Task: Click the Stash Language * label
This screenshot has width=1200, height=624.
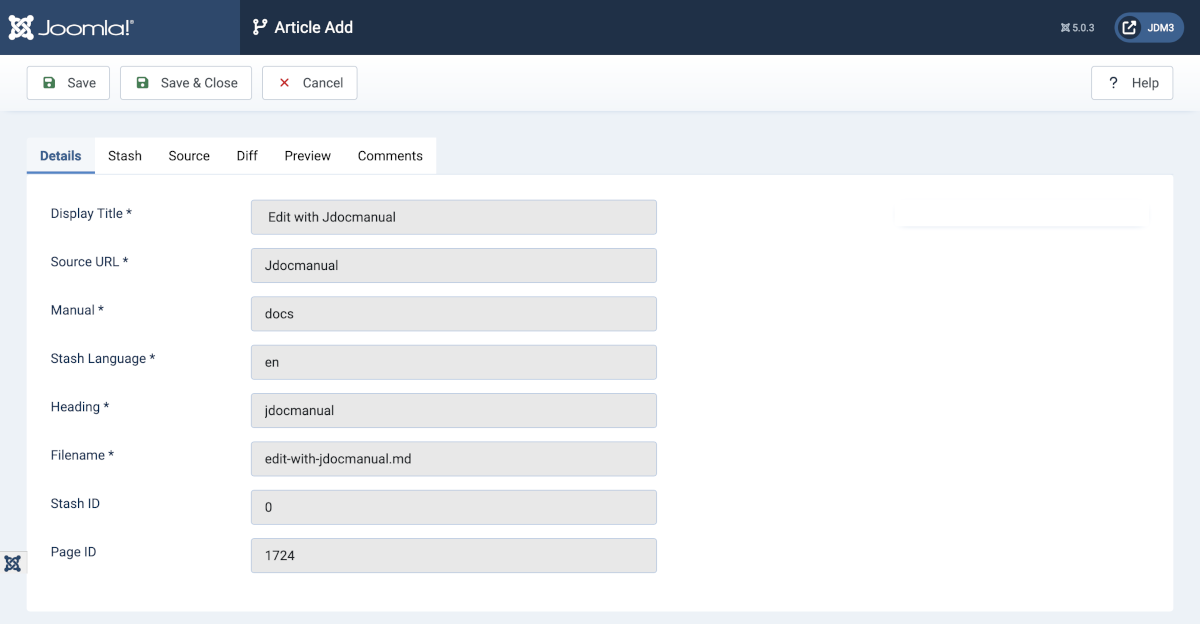Action: click(x=103, y=359)
